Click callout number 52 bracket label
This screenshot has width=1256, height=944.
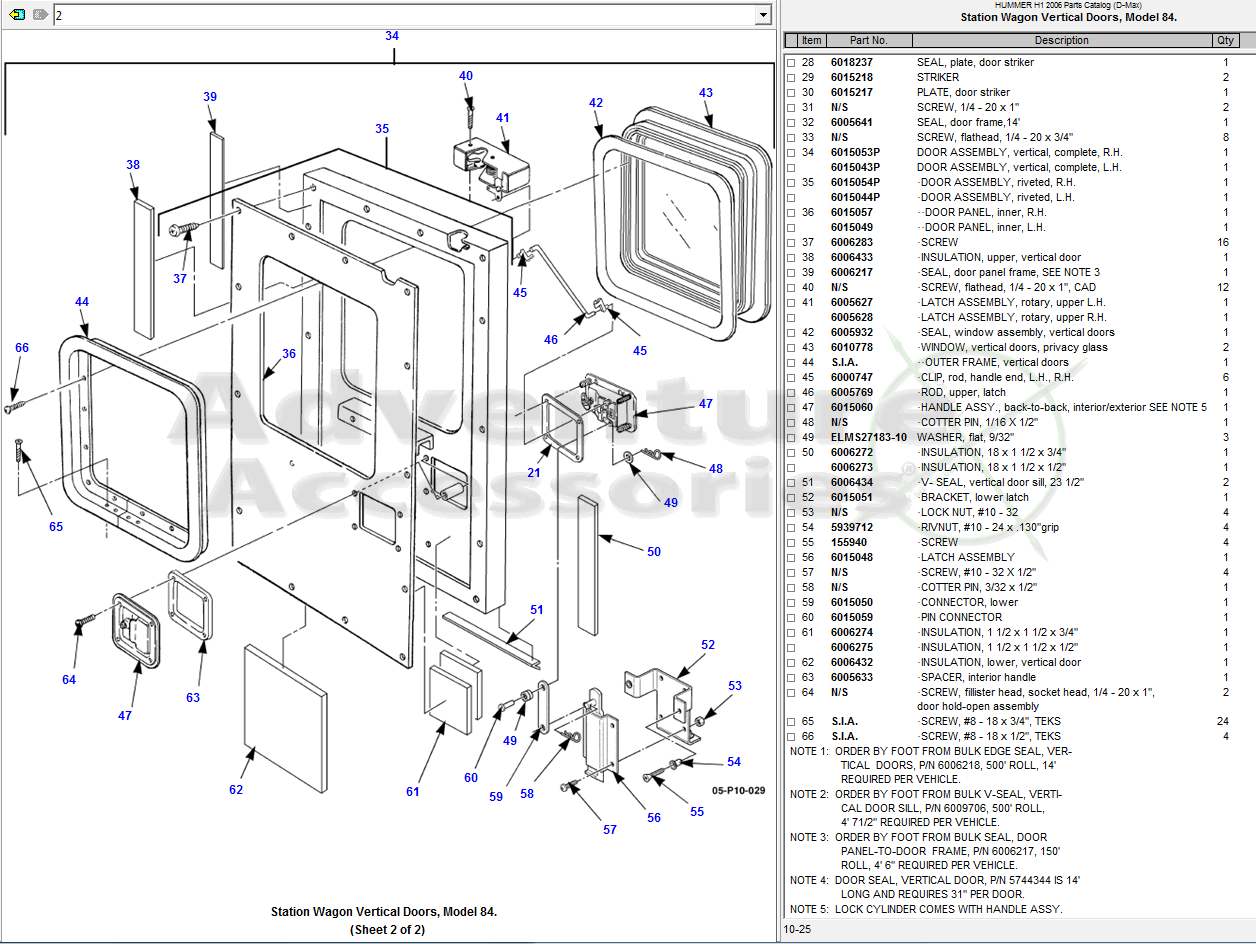[x=708, y=645]
